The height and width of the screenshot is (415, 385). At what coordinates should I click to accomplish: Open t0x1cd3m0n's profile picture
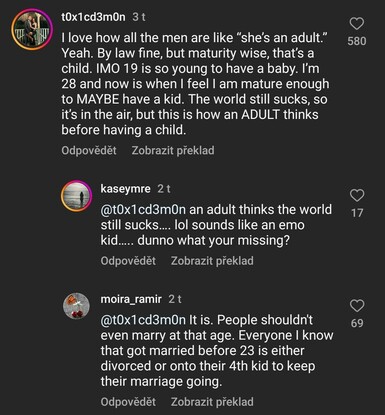(32, 29)
